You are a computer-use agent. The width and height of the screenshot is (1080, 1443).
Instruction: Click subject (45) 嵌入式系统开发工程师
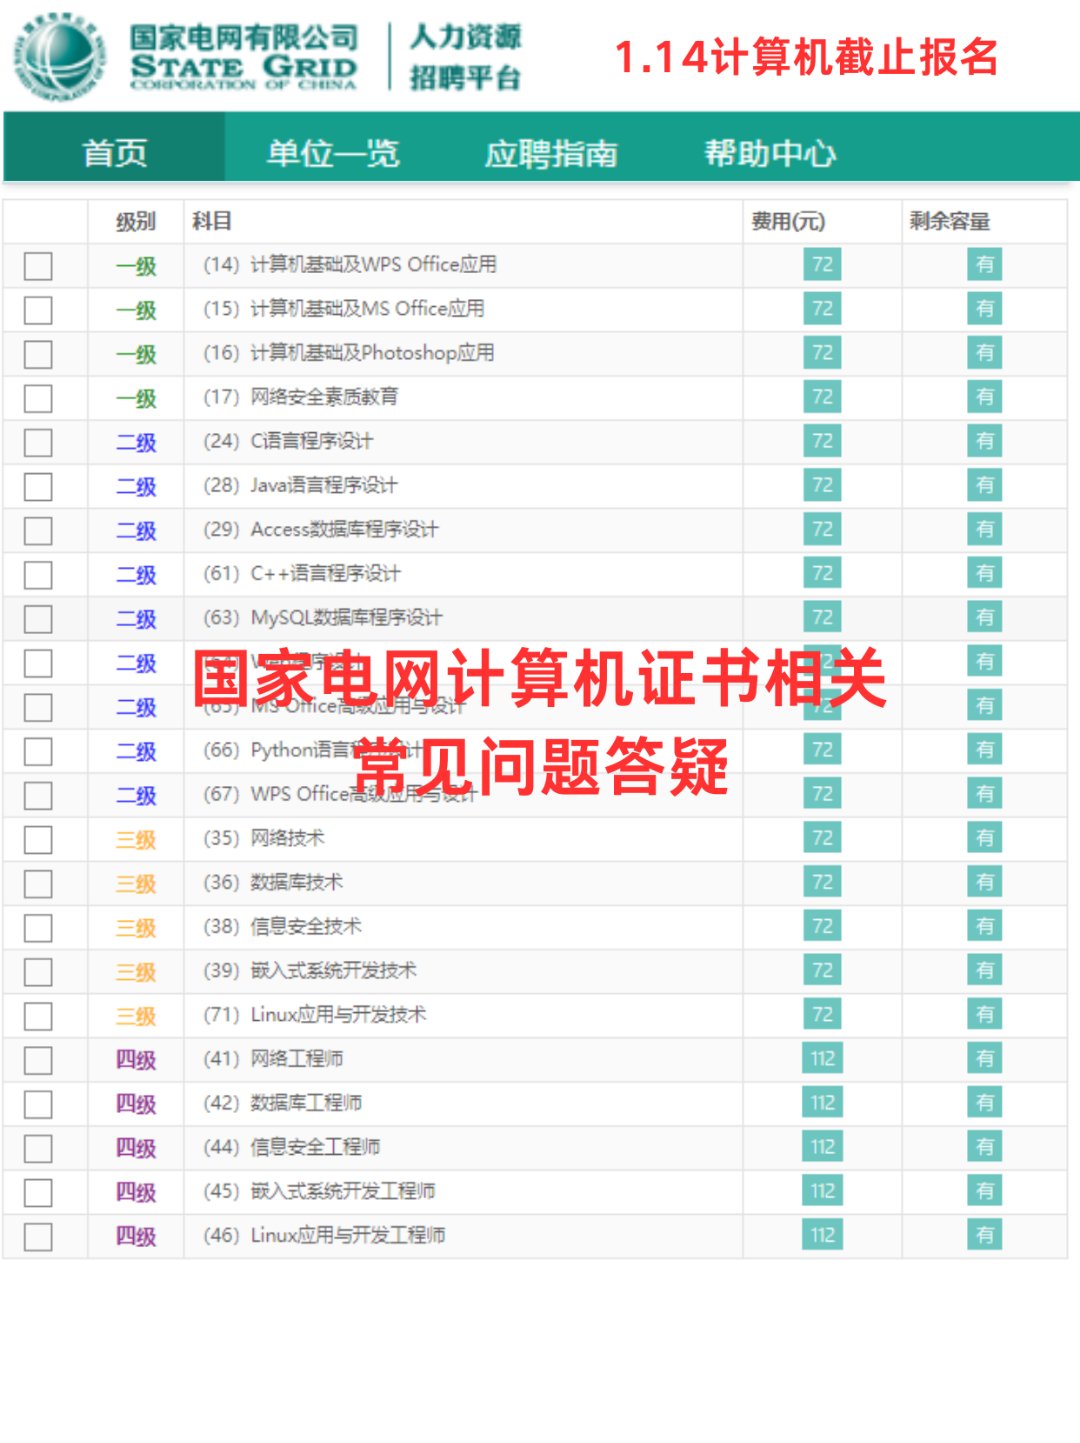pyautogui.click(x=319, y=1191)
